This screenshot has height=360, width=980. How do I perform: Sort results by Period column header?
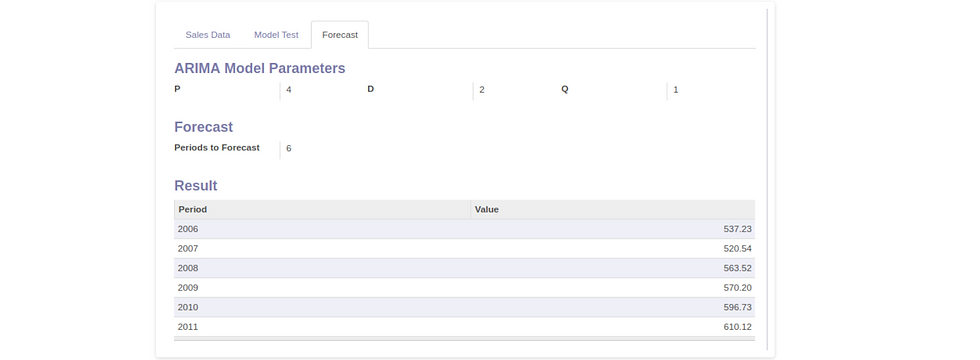pyautogui.click(x=322, y=209)
